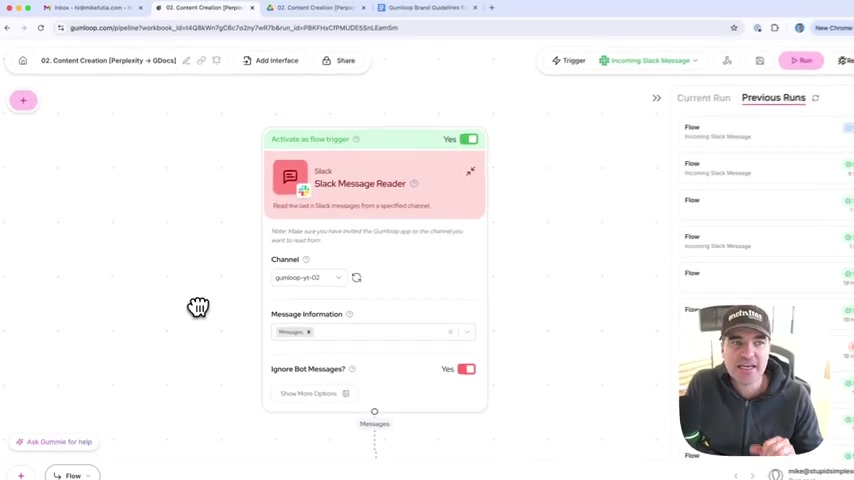Open the Flow tab dropdown at bottom

point(72,475)
